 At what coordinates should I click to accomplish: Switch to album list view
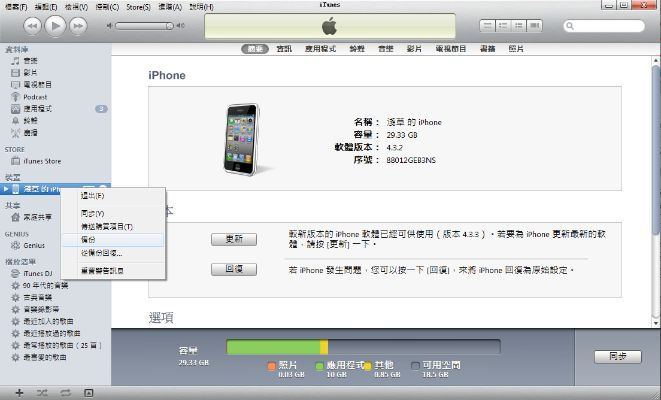point(503,26)
